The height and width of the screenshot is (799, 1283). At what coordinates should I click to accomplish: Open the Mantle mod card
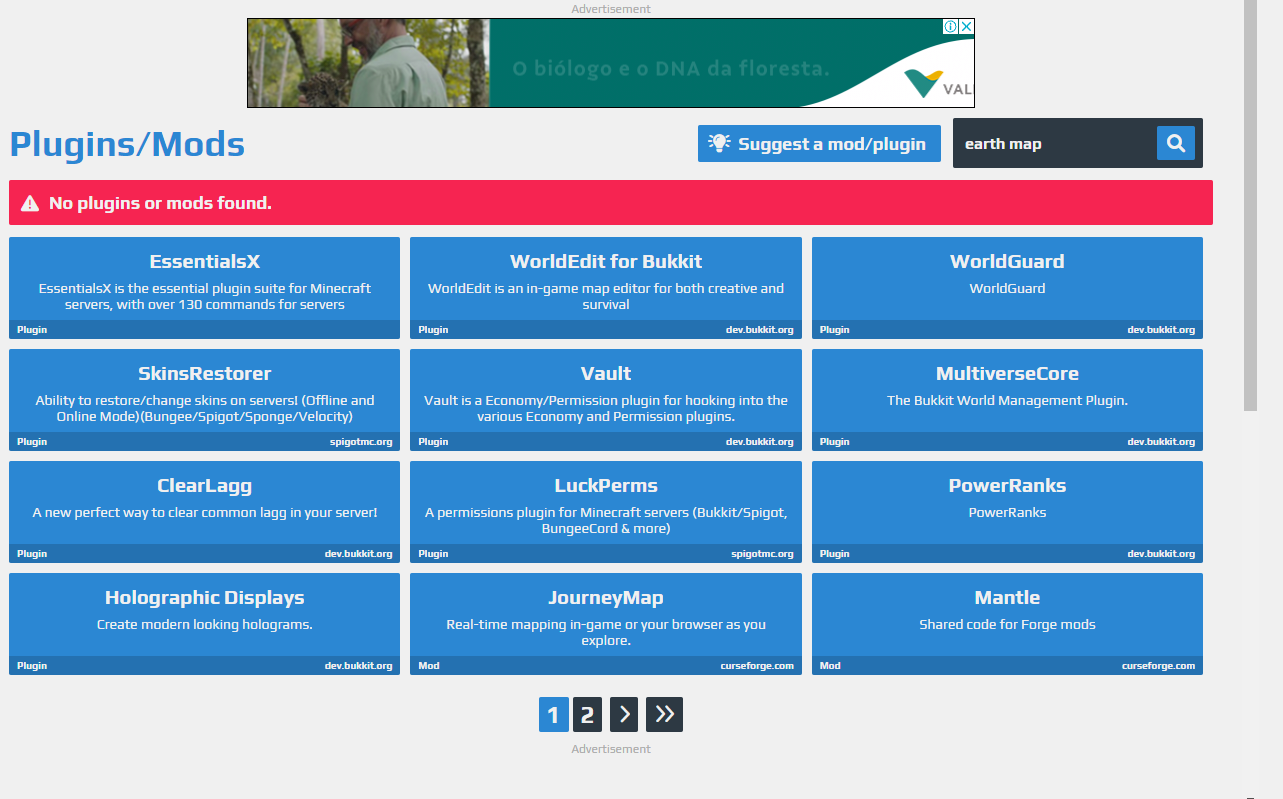(1007, 624)
